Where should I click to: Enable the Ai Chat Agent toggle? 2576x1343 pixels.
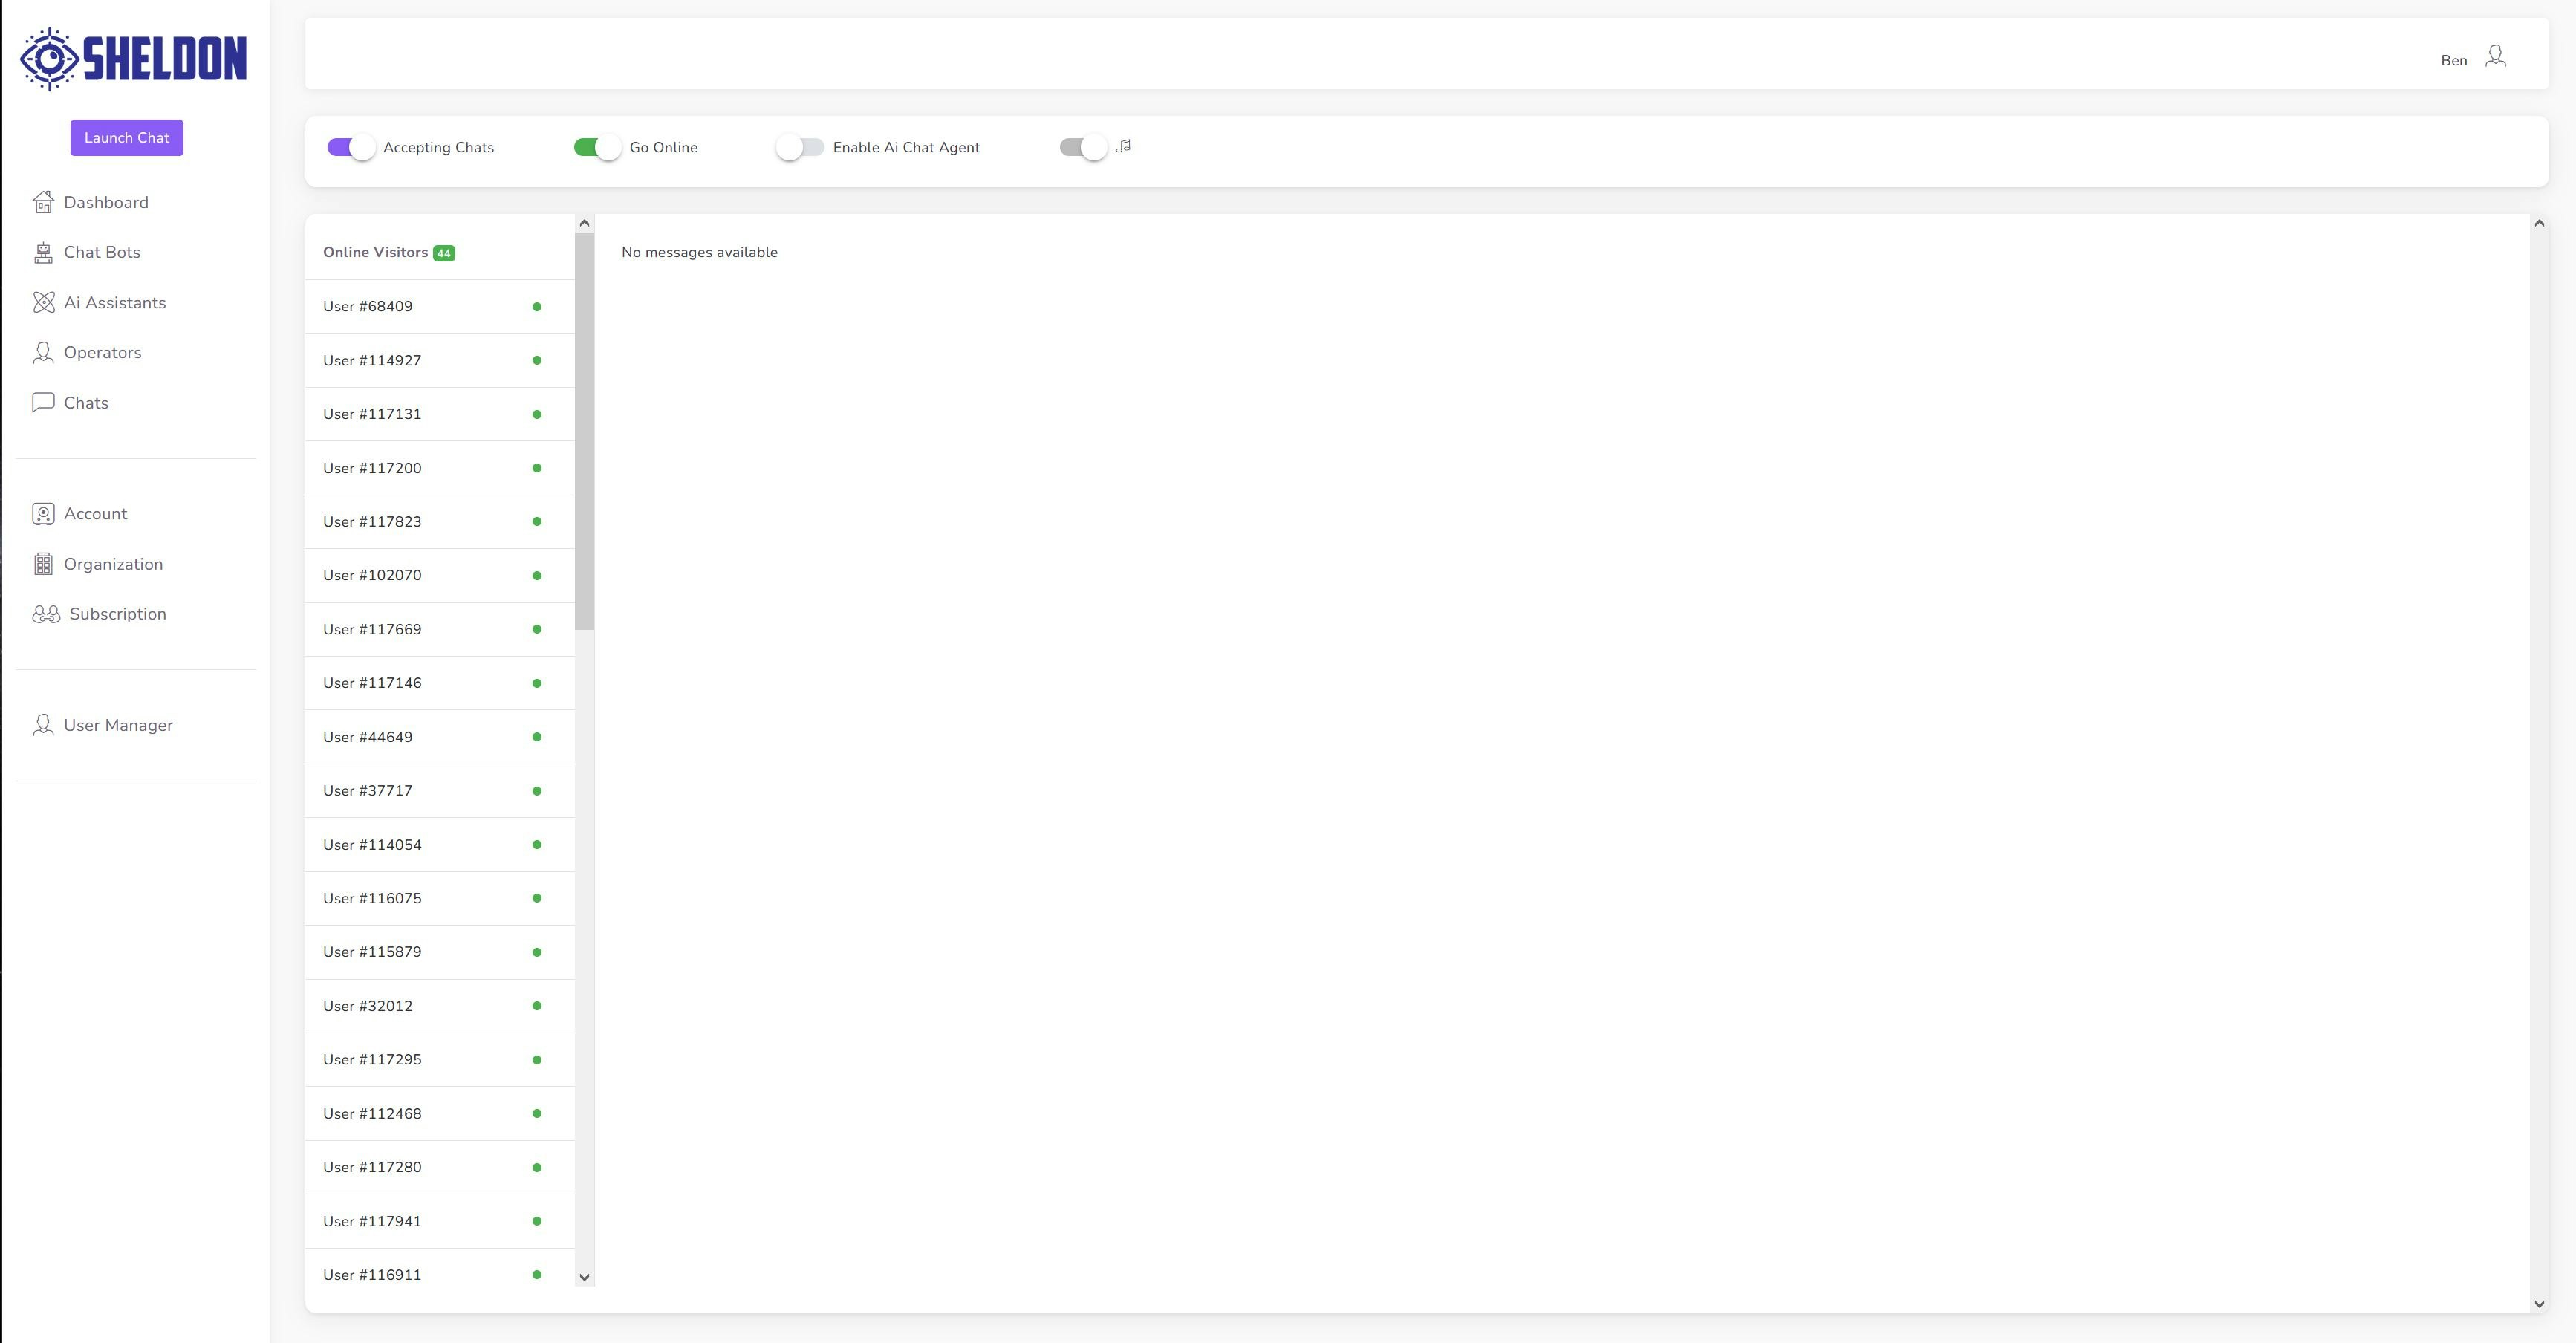800,147
